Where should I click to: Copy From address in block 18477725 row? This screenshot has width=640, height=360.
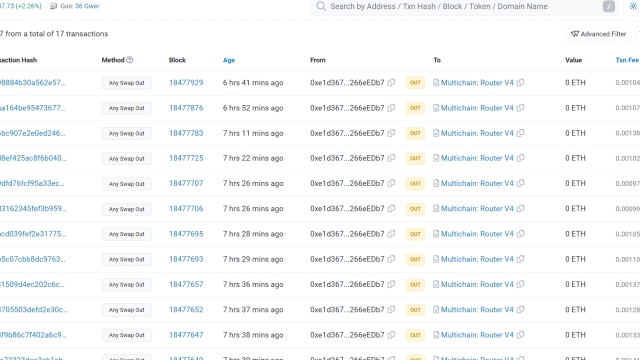(391, 158)
